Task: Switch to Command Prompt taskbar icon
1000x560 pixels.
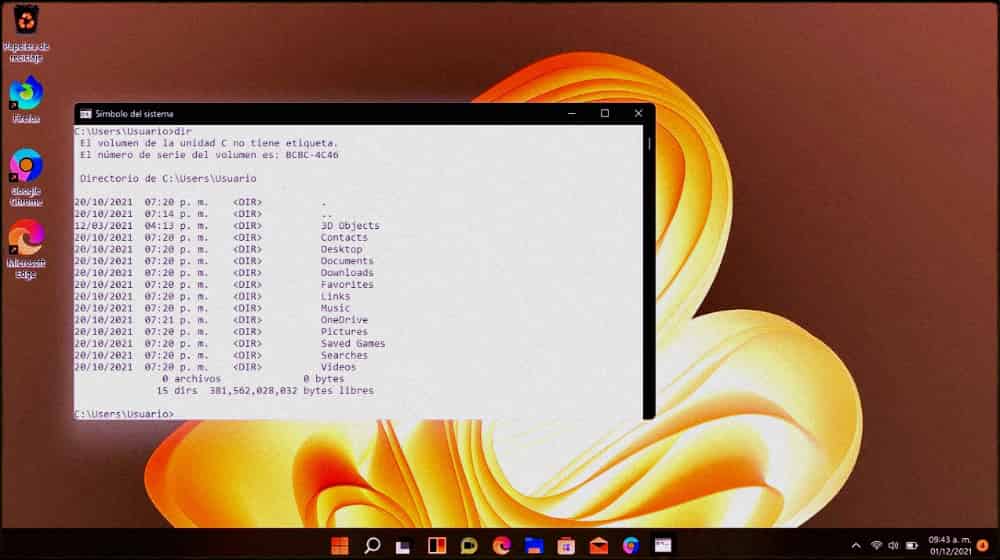Action: click(663, 545)
